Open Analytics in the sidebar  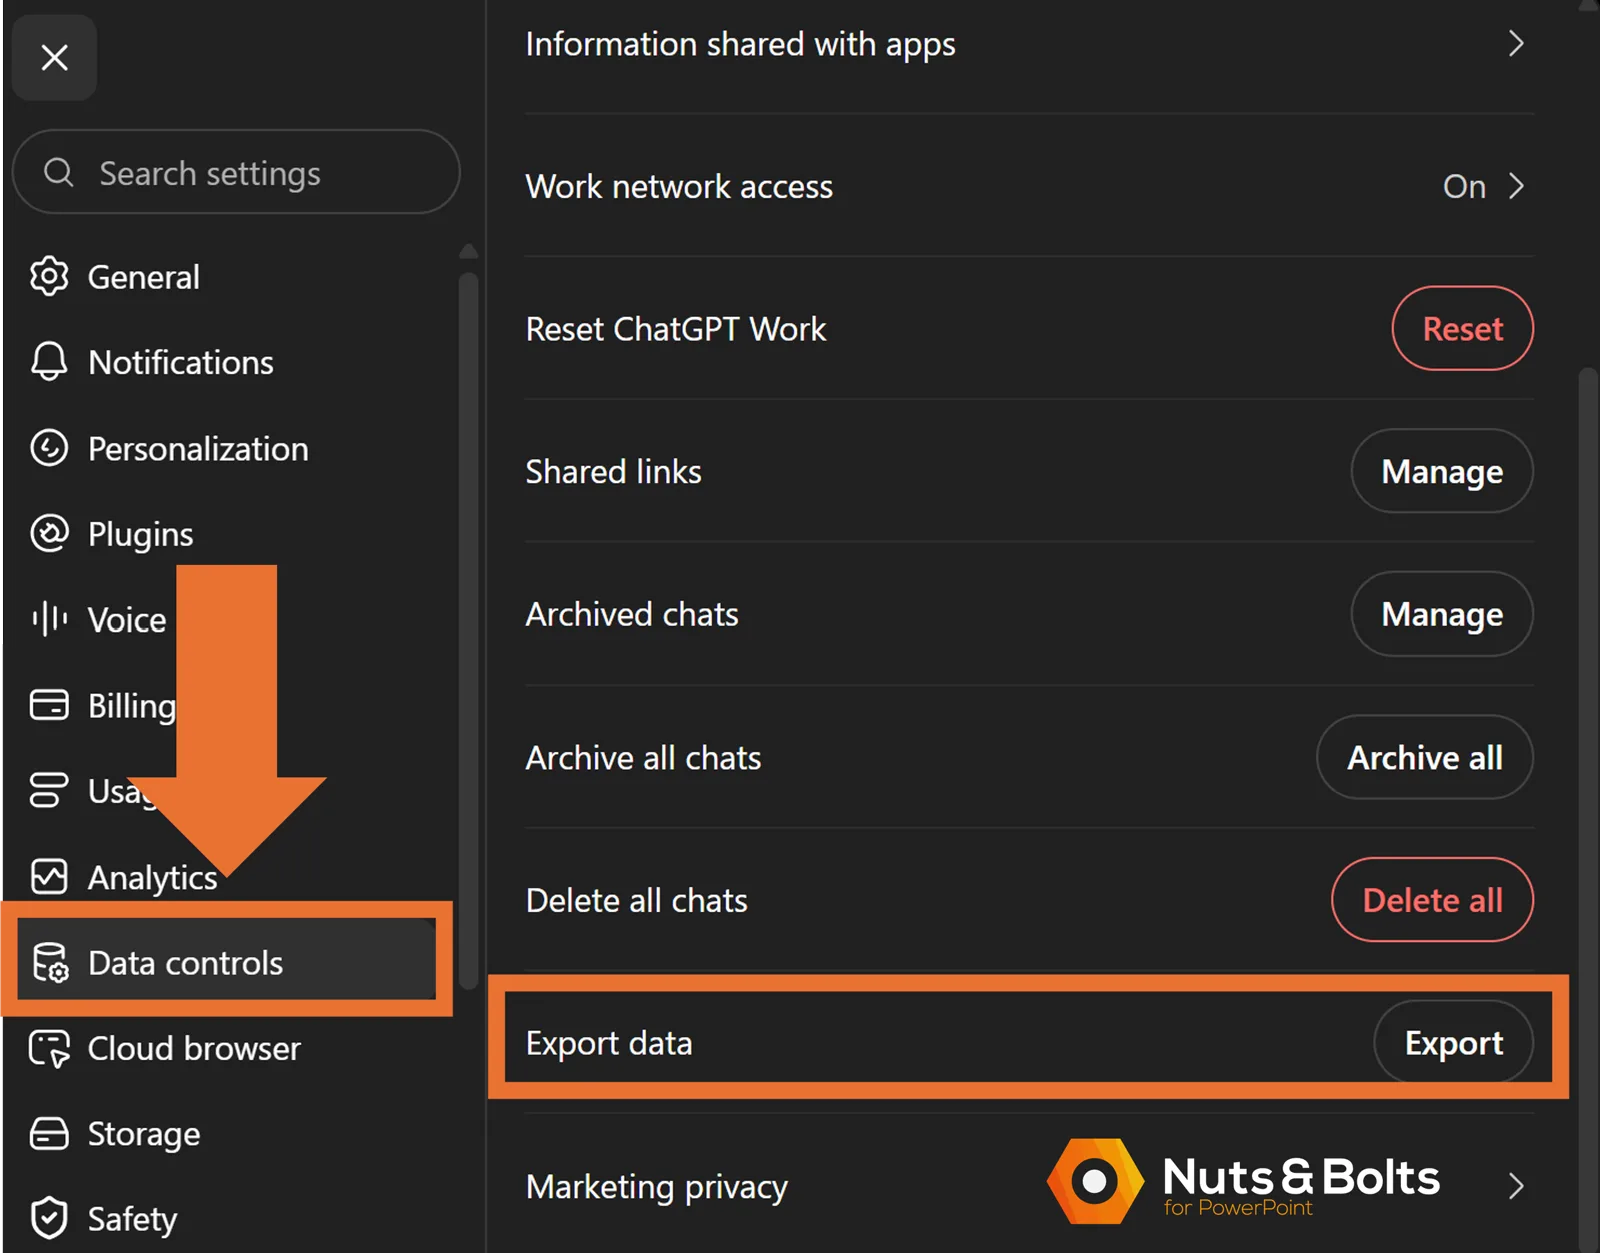tap(152, 877)
